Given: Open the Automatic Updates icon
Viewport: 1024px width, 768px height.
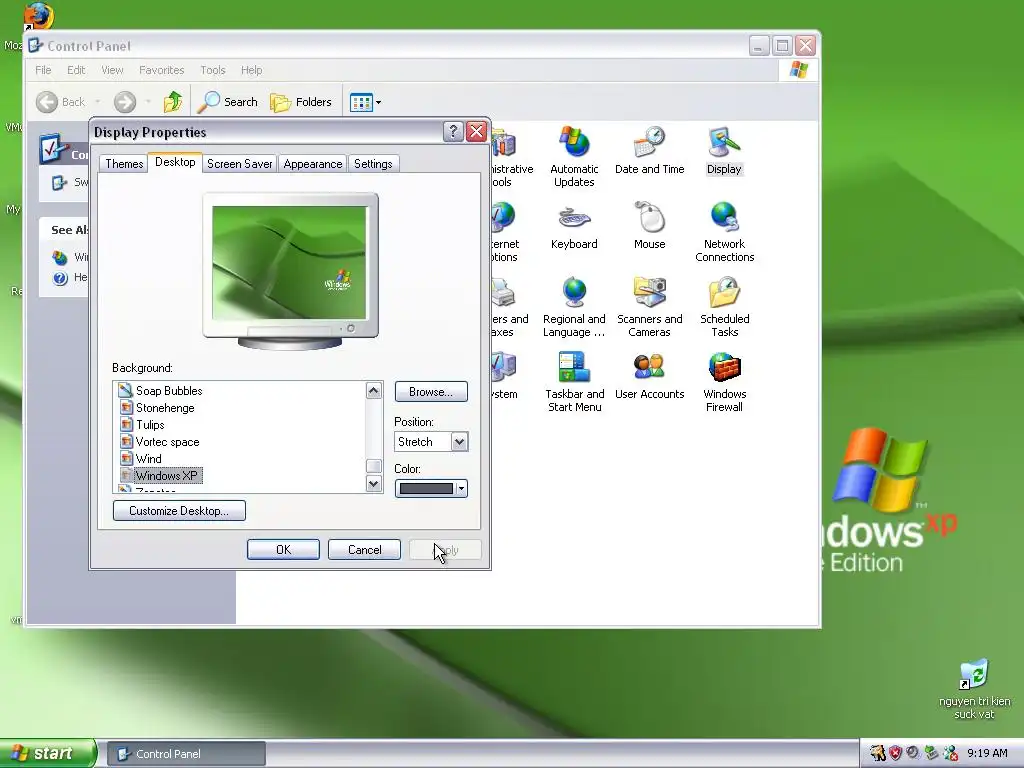Looking at the screenshot, I should [574, 157].
